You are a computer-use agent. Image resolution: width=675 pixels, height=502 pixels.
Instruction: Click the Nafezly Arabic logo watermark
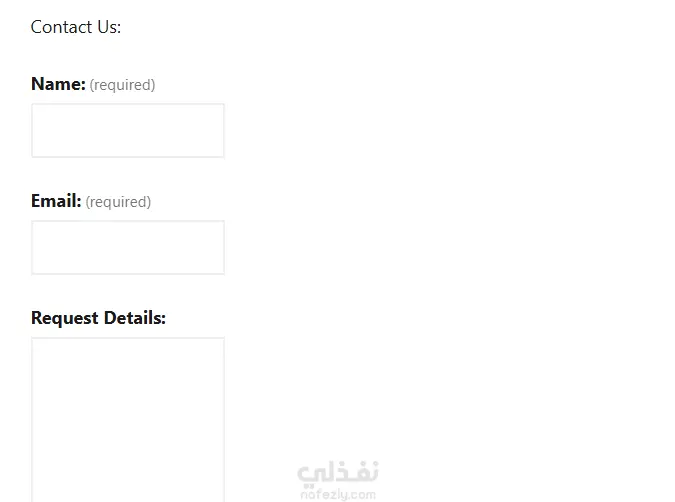tap(338, 472)
